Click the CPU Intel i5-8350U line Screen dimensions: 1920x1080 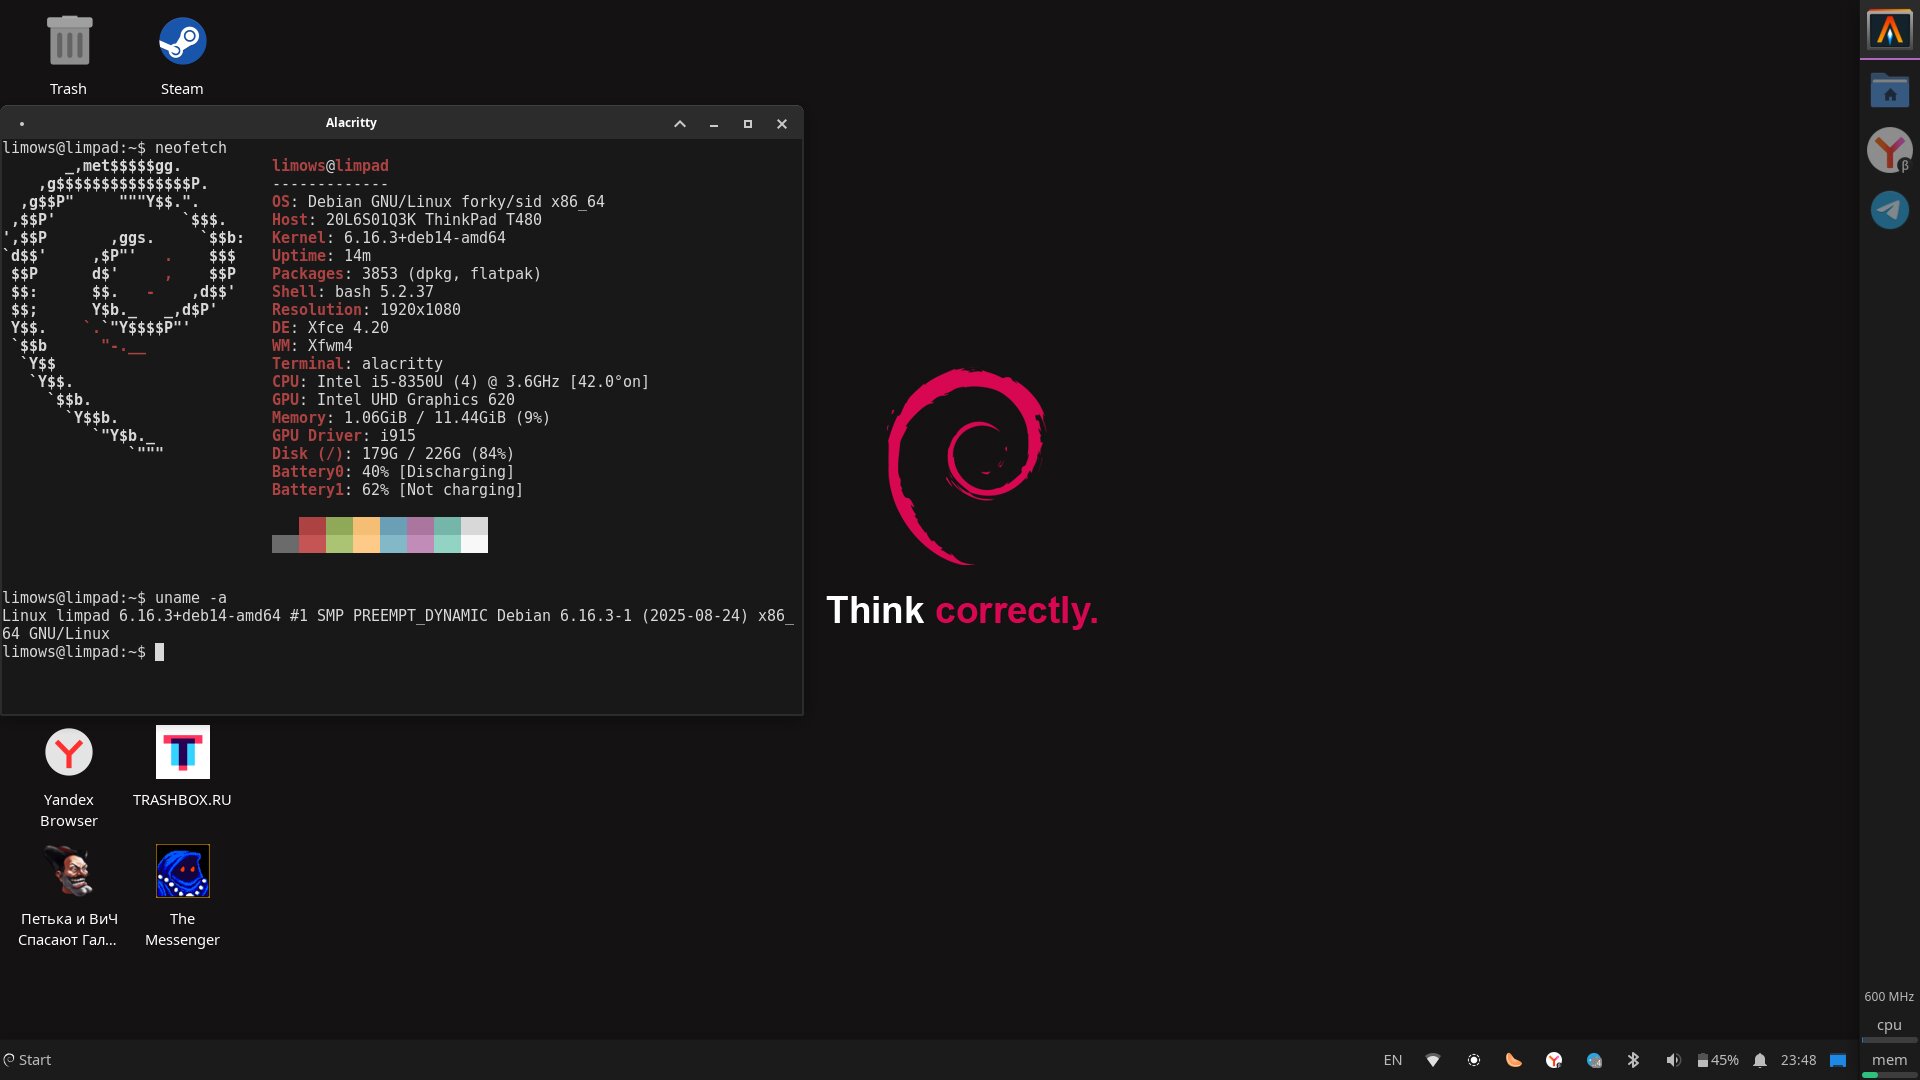(460, 382)
